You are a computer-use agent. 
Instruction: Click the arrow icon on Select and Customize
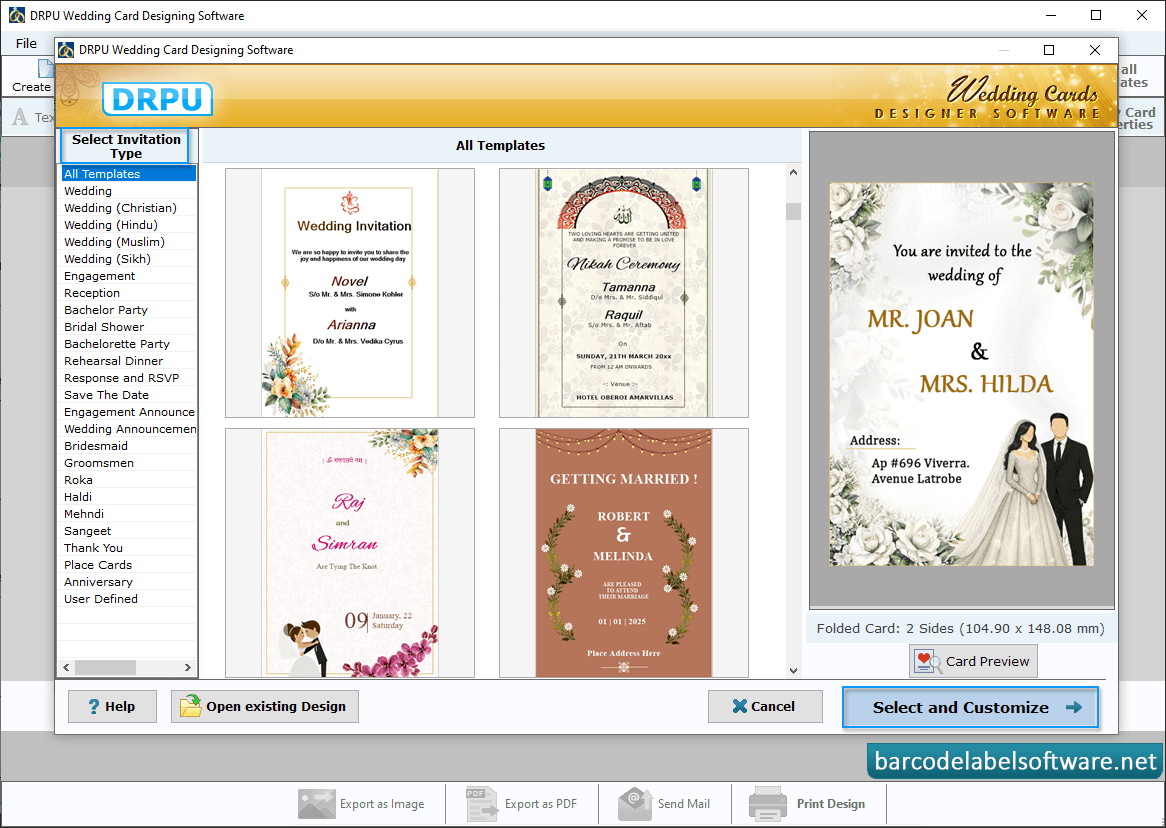pos(1074,707)
